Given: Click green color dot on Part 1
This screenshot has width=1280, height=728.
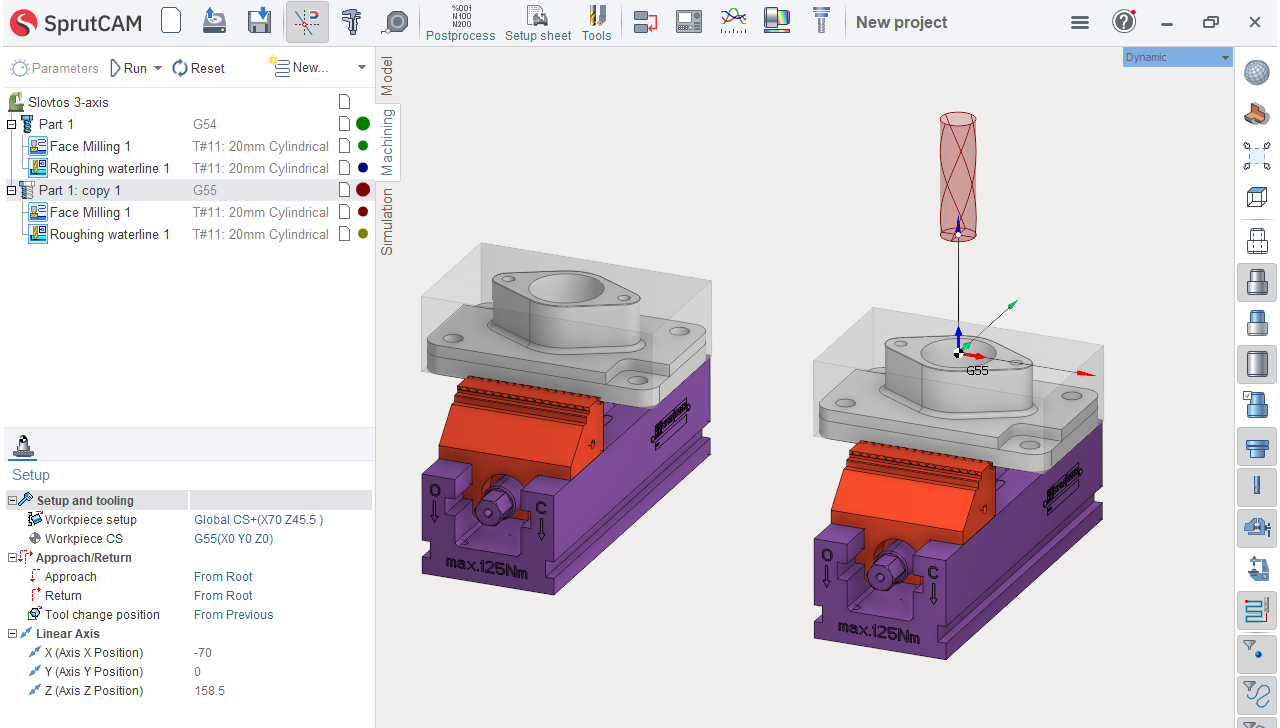Looking at the screenshot, I should tap(363, 124).
